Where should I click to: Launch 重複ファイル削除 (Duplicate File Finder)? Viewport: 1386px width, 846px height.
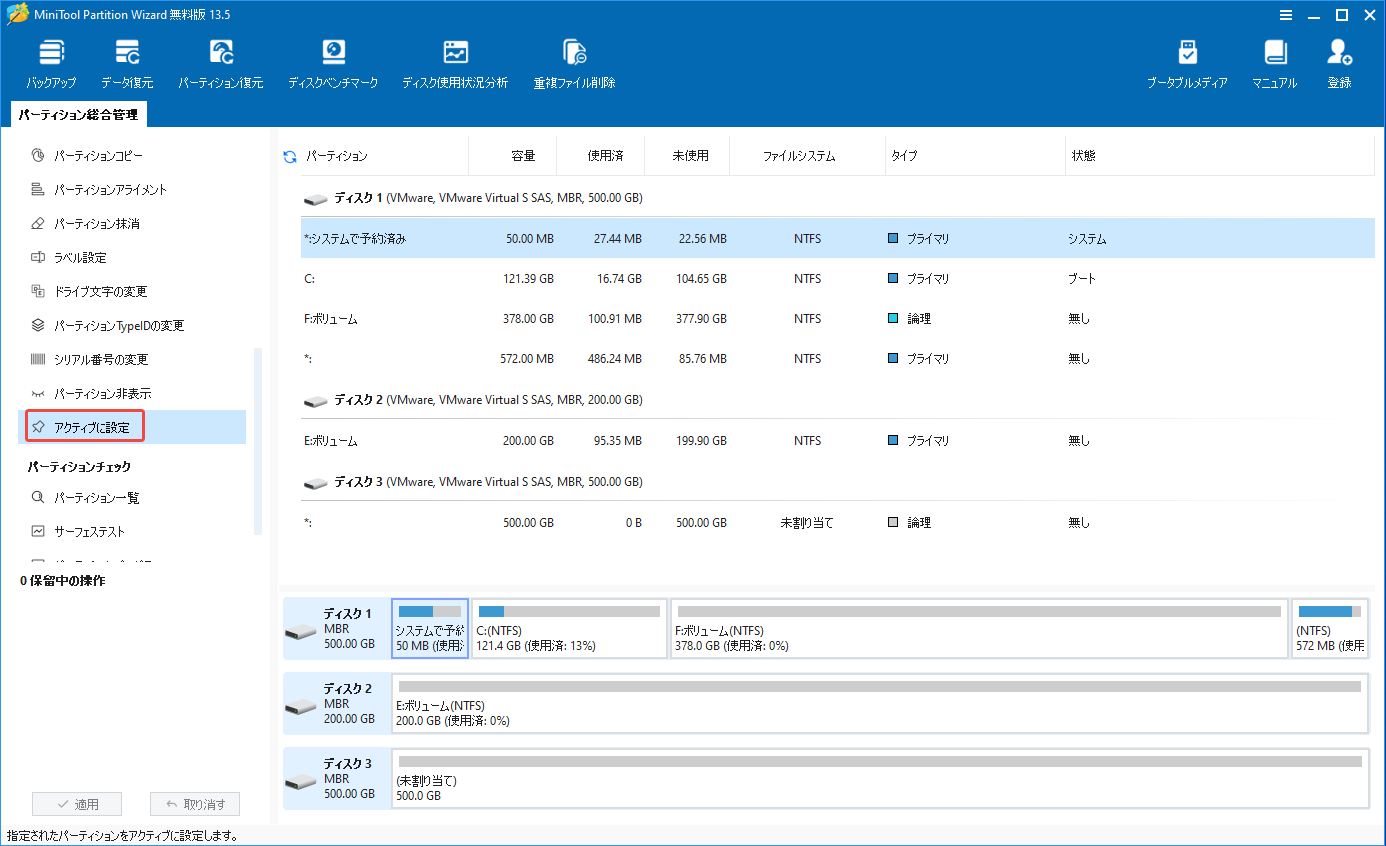coord(573,62)
